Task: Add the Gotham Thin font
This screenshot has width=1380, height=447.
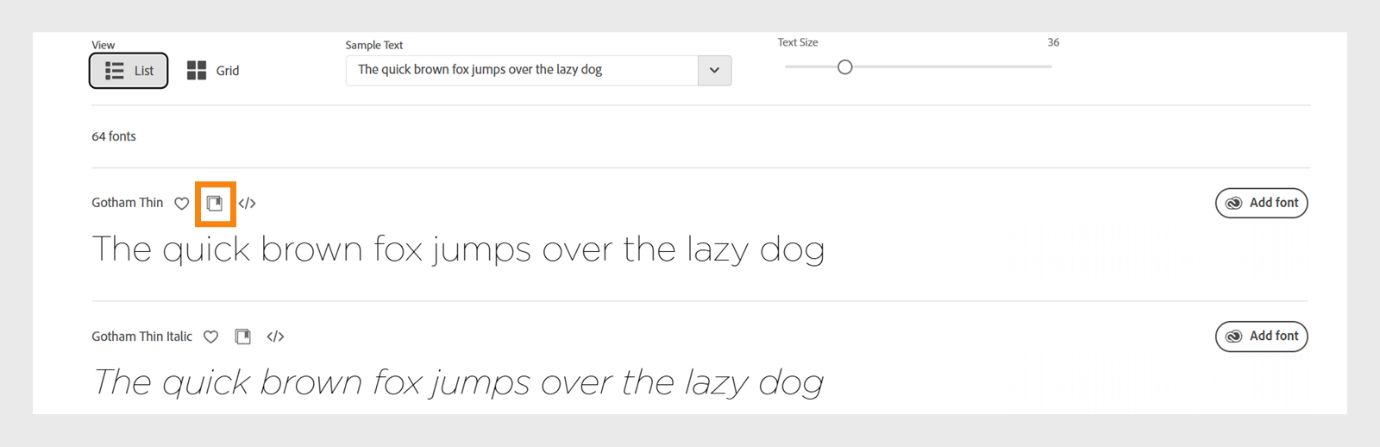Action: [x=1261, y=203]
